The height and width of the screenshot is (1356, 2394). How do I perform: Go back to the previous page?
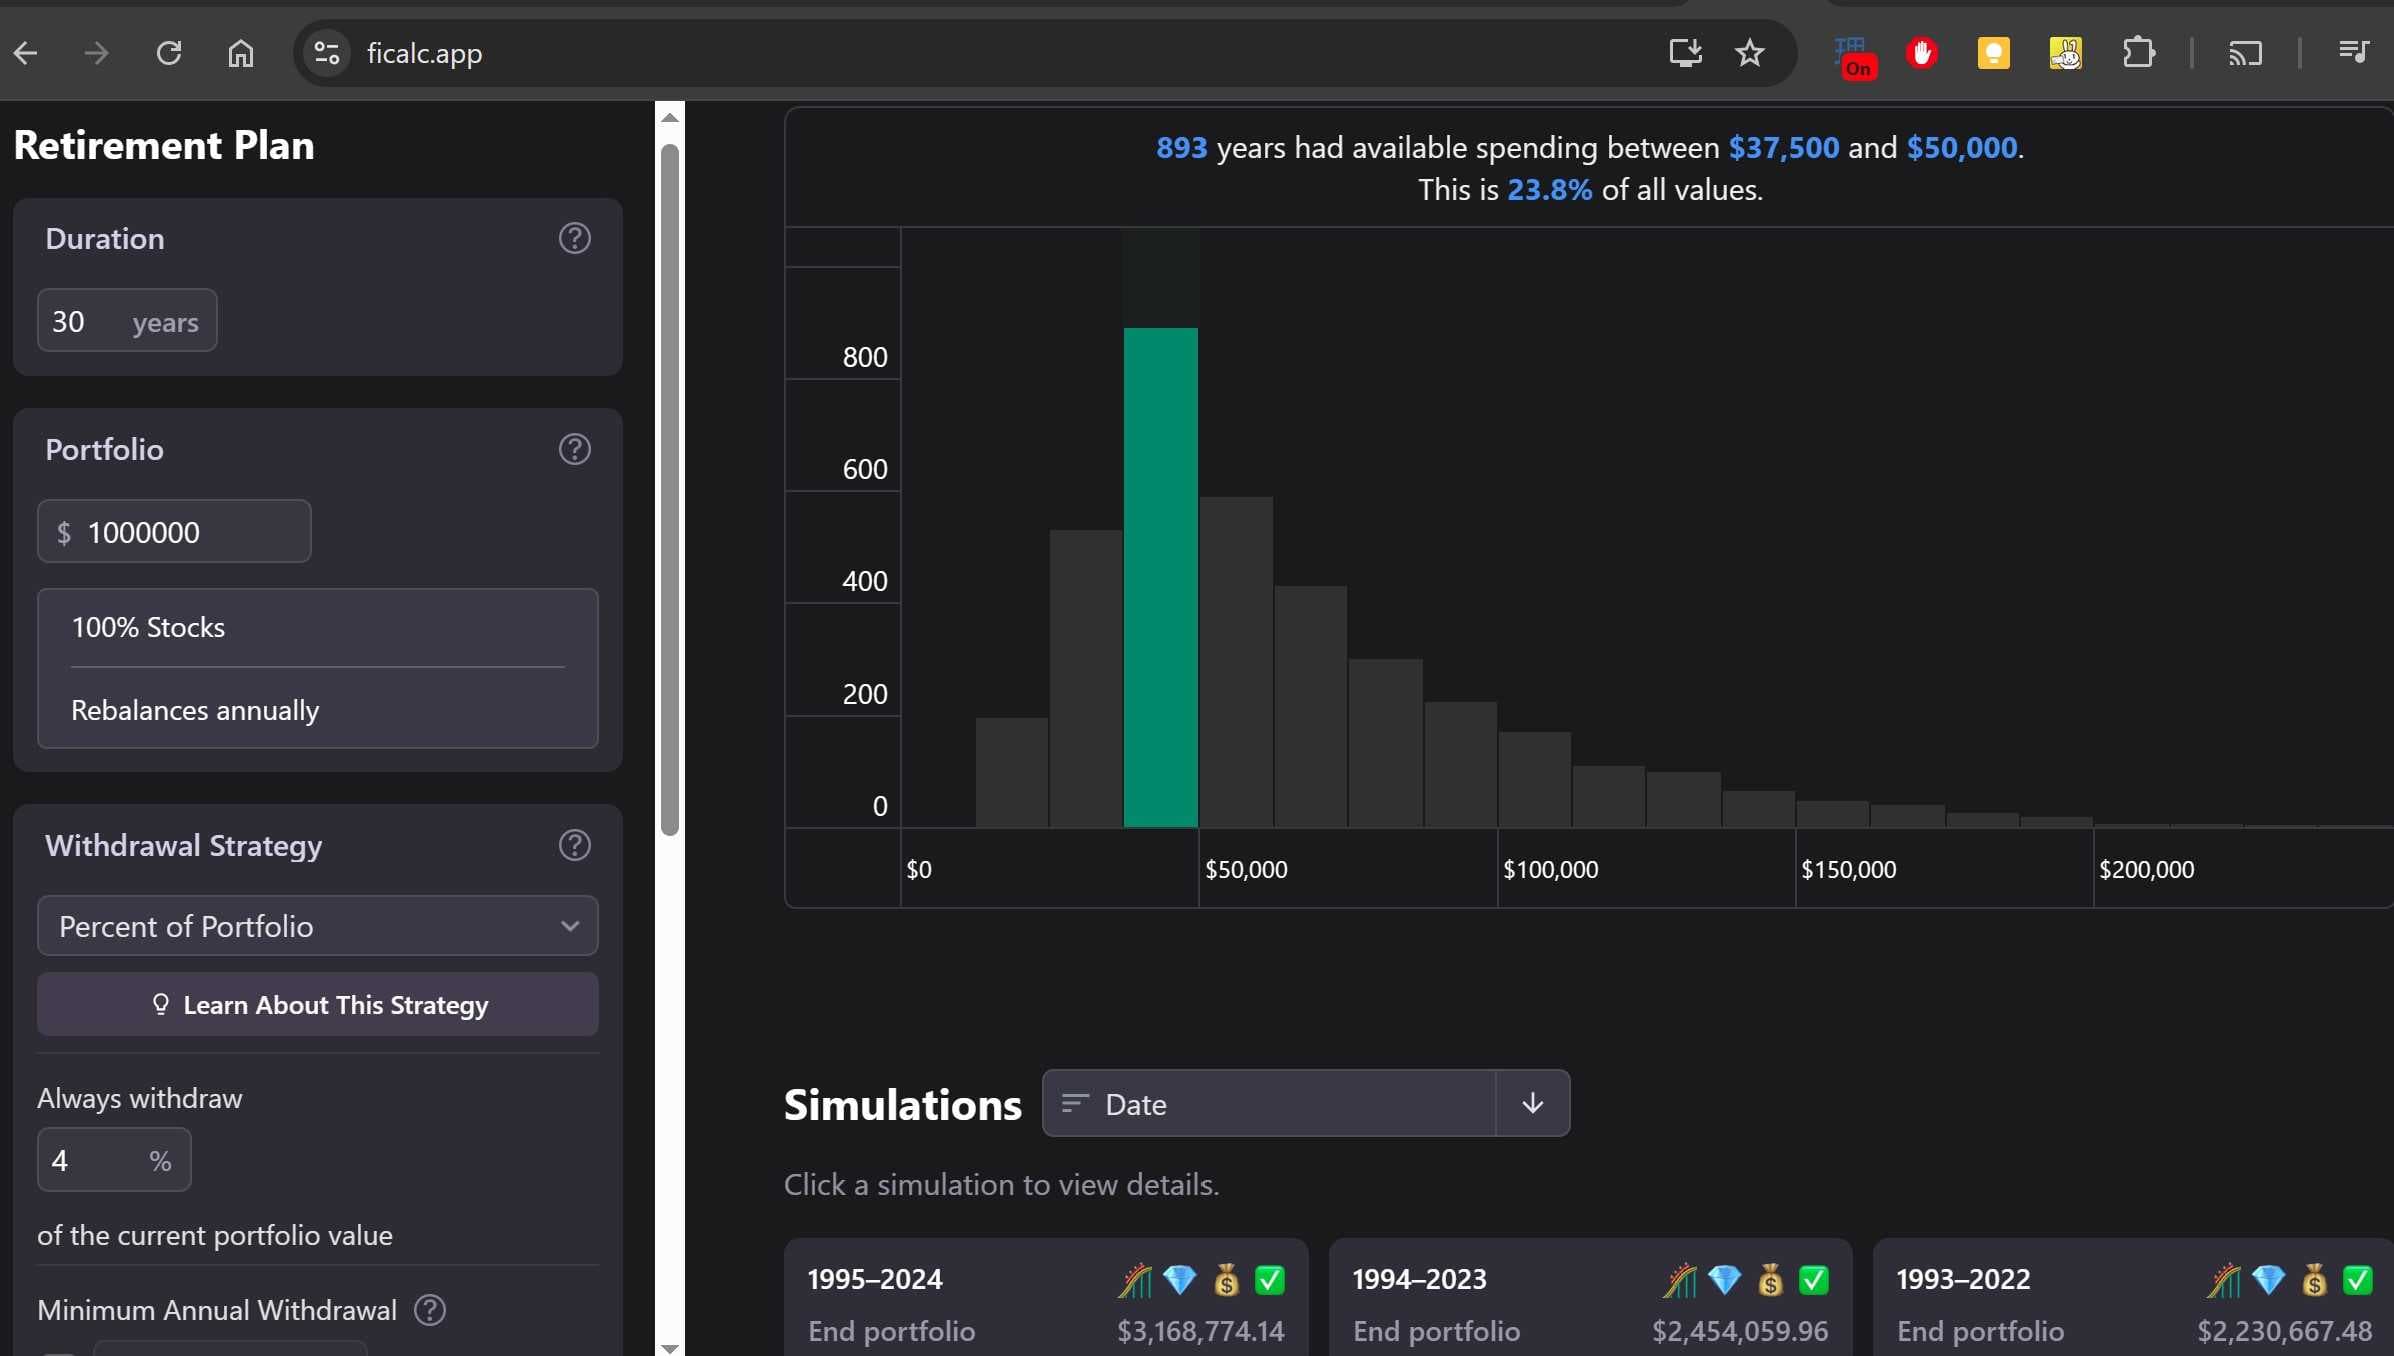(26, 53)
